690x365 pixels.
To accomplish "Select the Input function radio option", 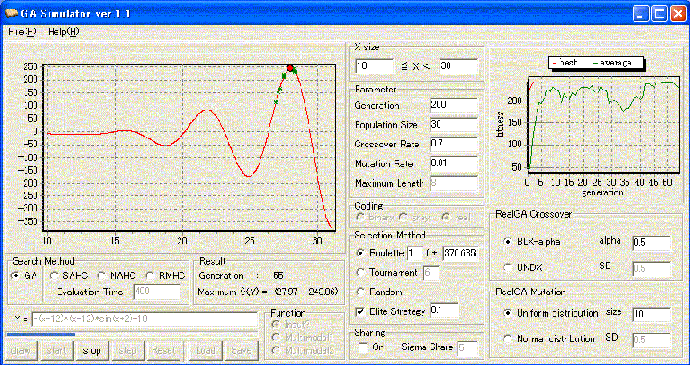I will (x=276, y=324).
